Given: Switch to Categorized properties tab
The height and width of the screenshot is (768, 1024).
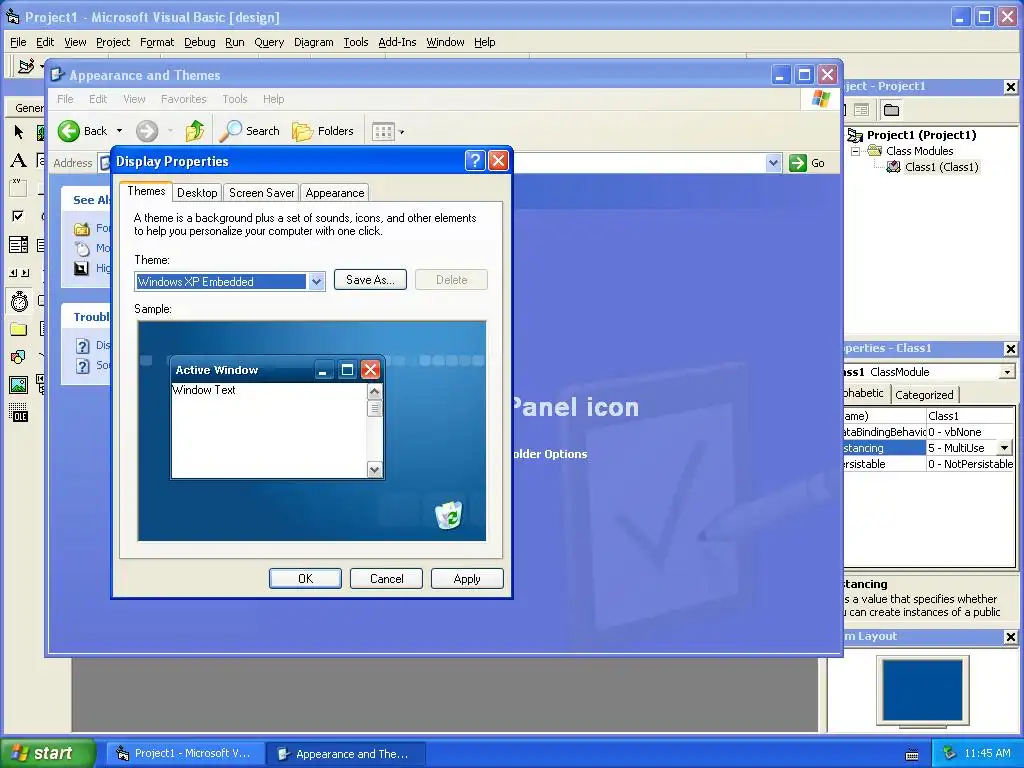Looking at the screenshot, I should click(924, 394).
